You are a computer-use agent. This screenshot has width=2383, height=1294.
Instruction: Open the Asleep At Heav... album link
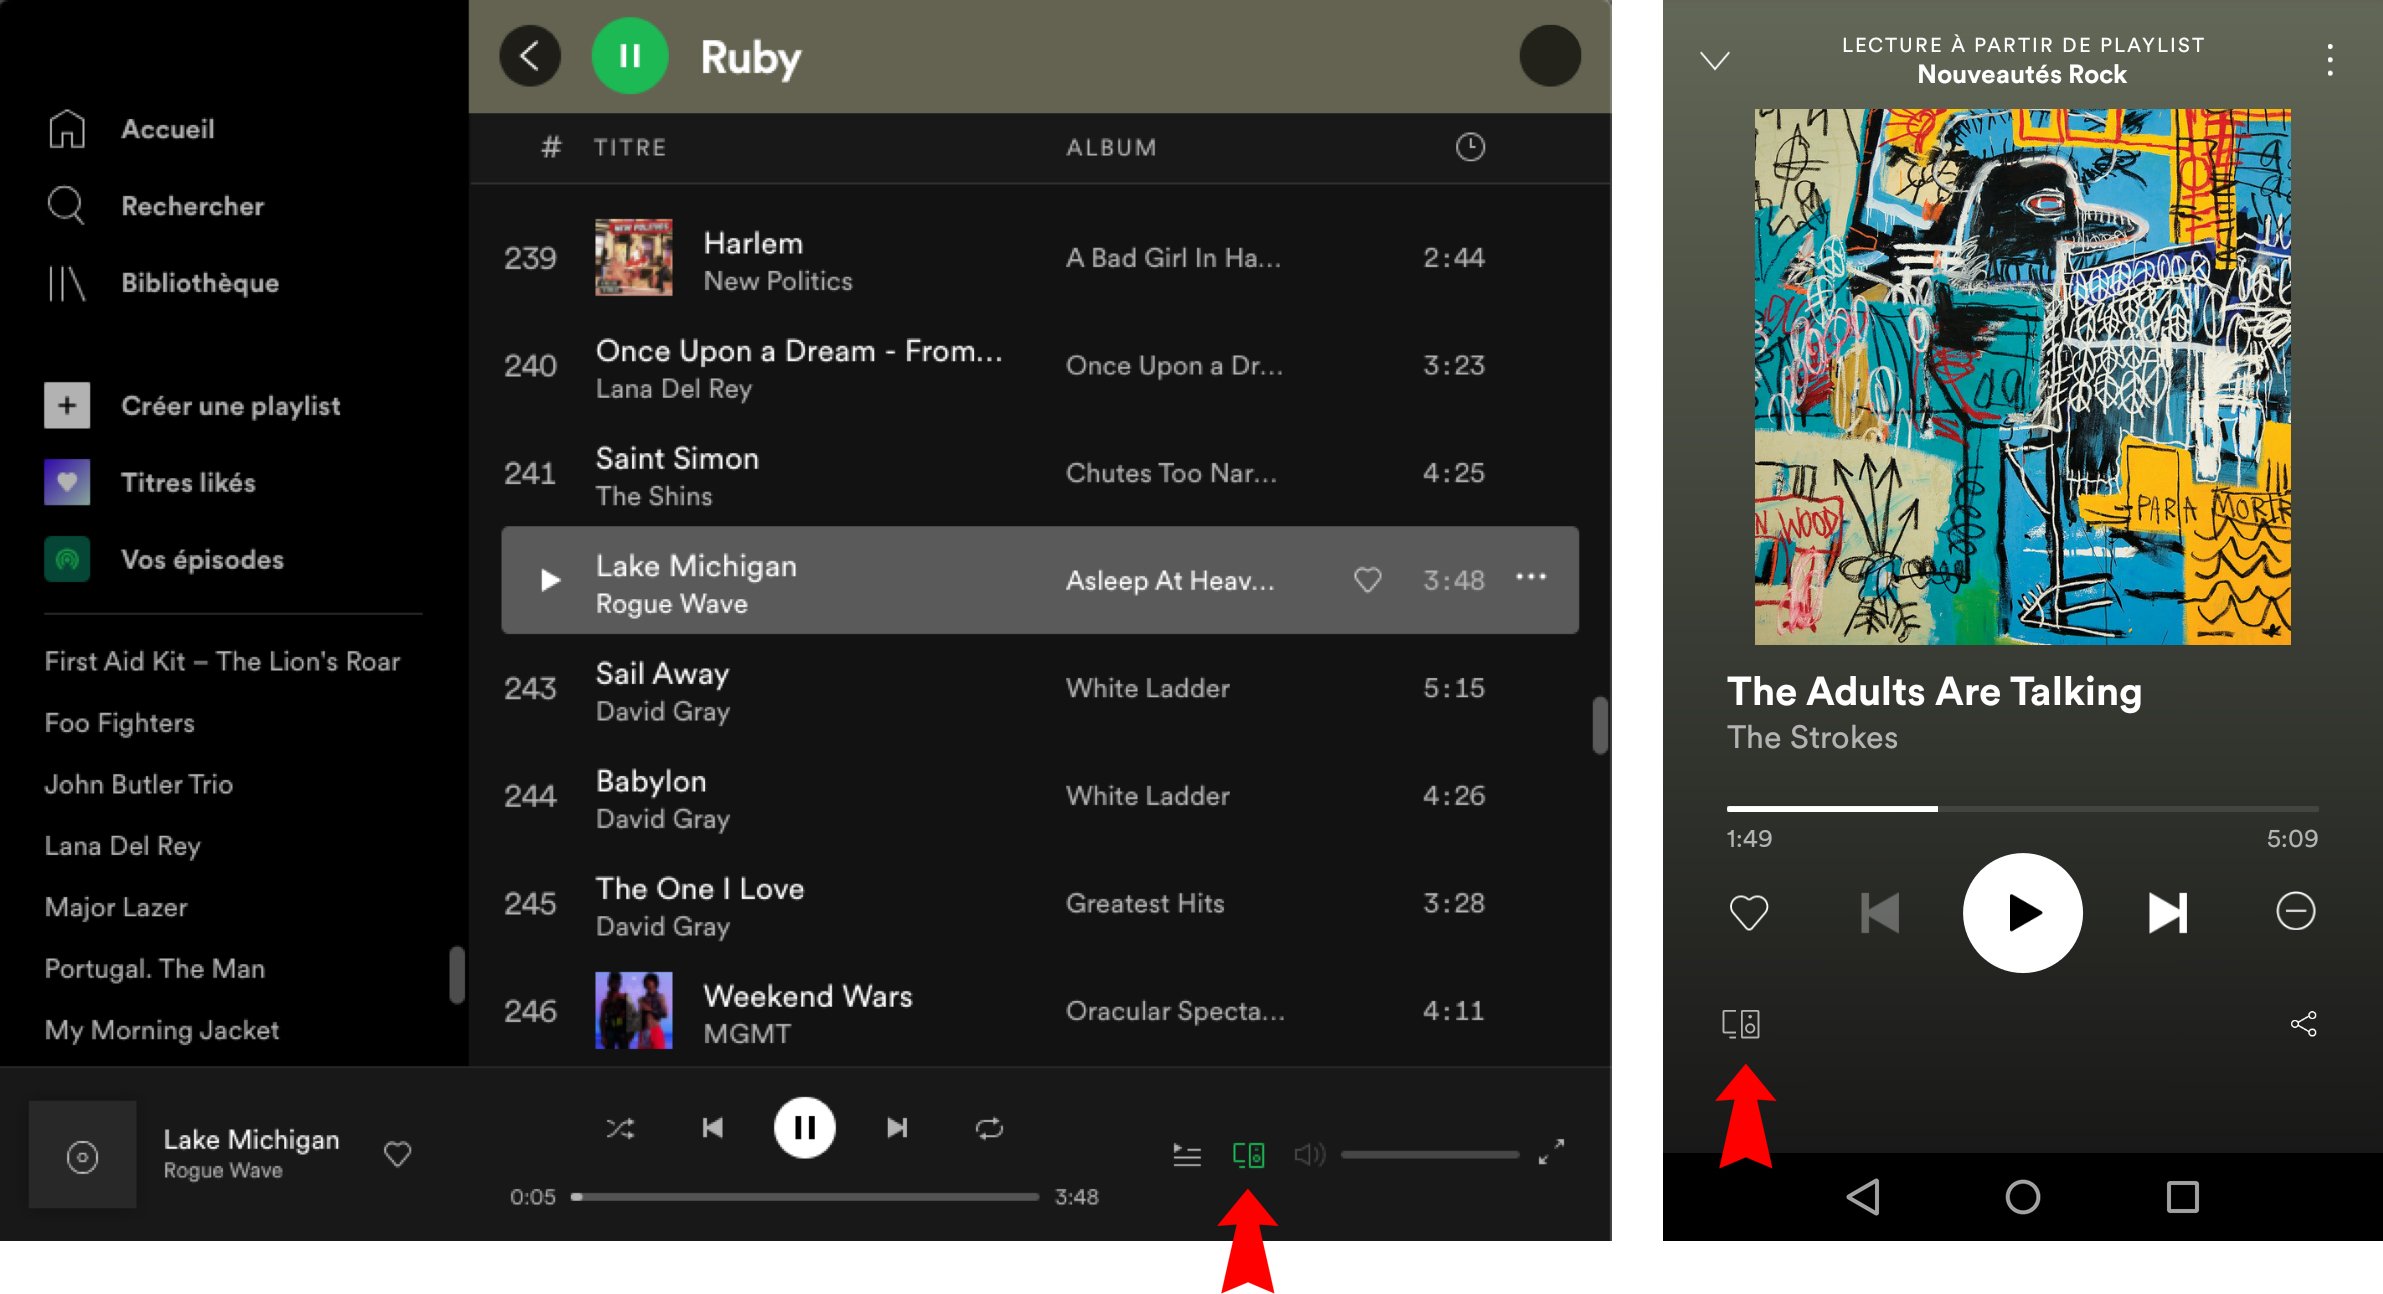coord(1169,580)
